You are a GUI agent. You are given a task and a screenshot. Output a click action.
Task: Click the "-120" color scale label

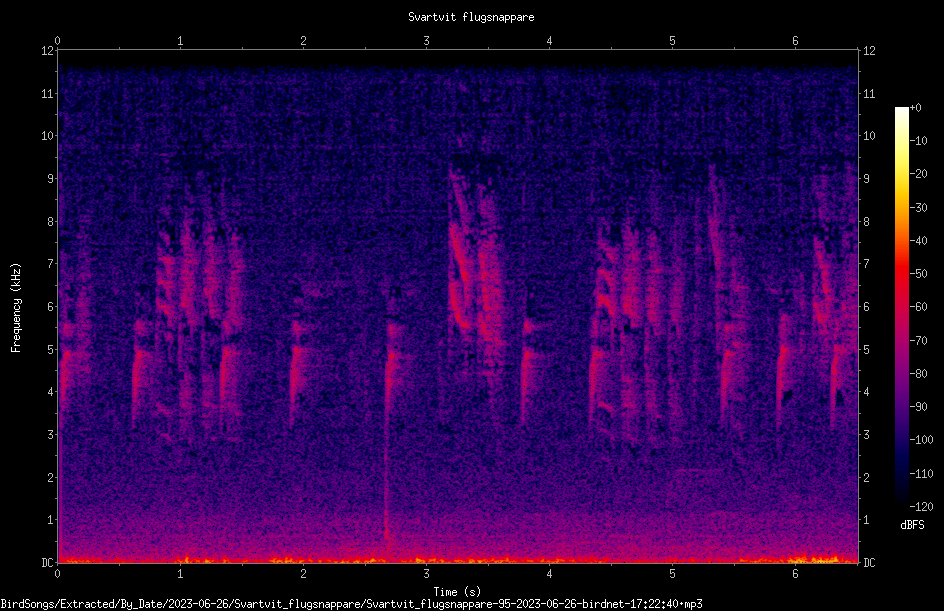point(921,507)
